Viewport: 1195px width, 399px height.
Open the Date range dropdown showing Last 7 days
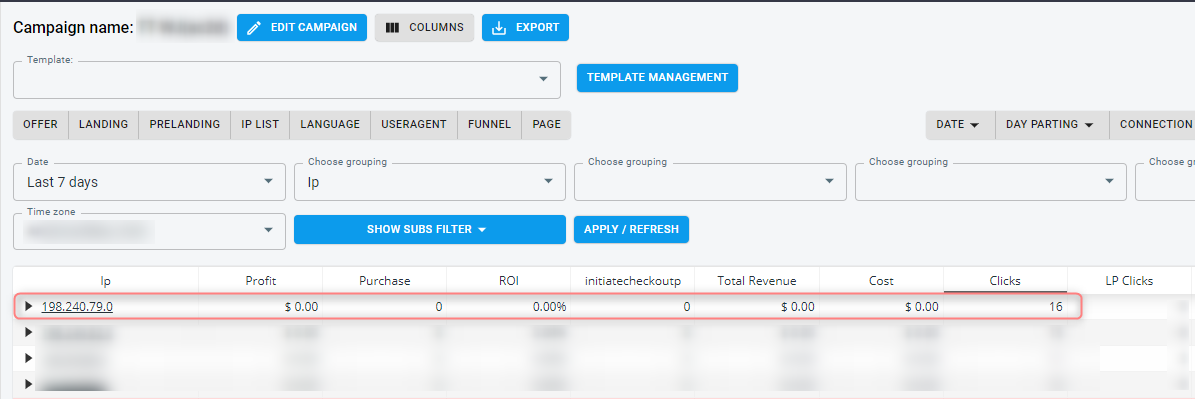pyautogui.click(x=149, y=181)
